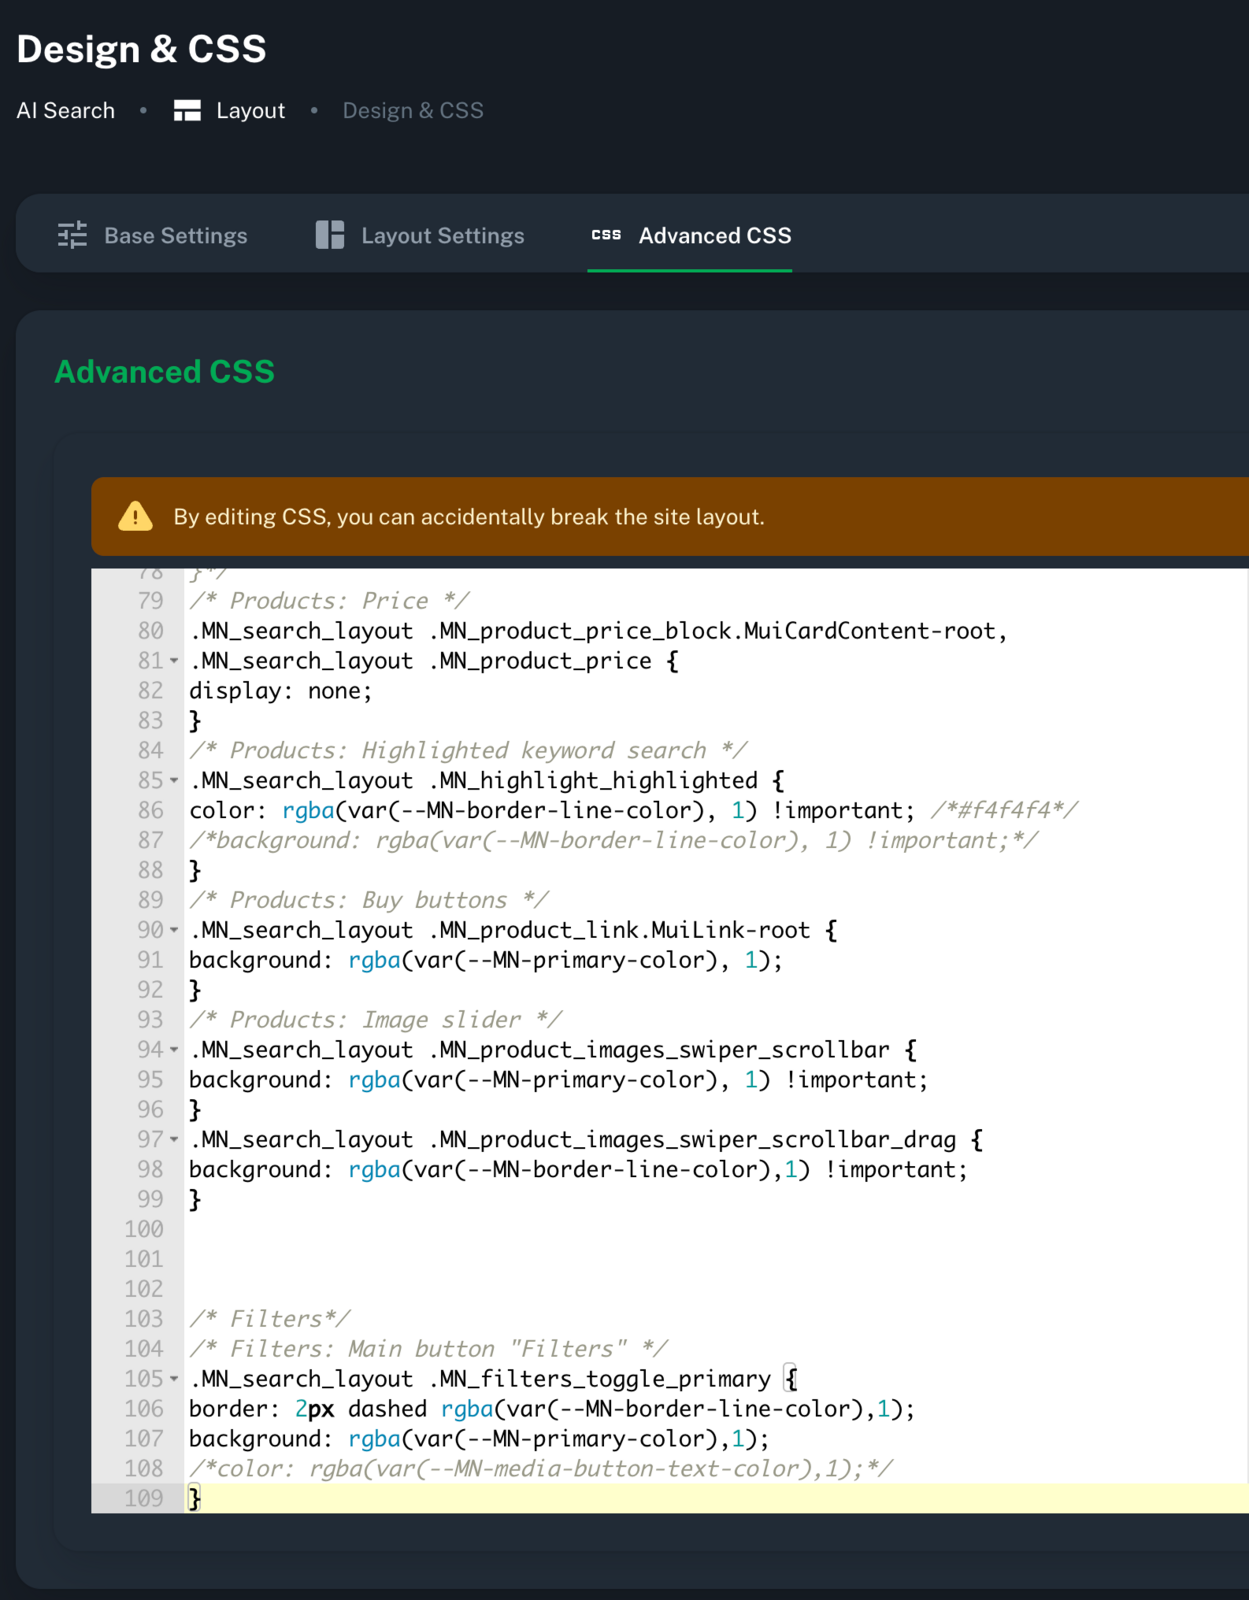Screen dimensions: 1249x1600
Task: Click the Layout breadcrumb icon
Action: pos(187,111)
